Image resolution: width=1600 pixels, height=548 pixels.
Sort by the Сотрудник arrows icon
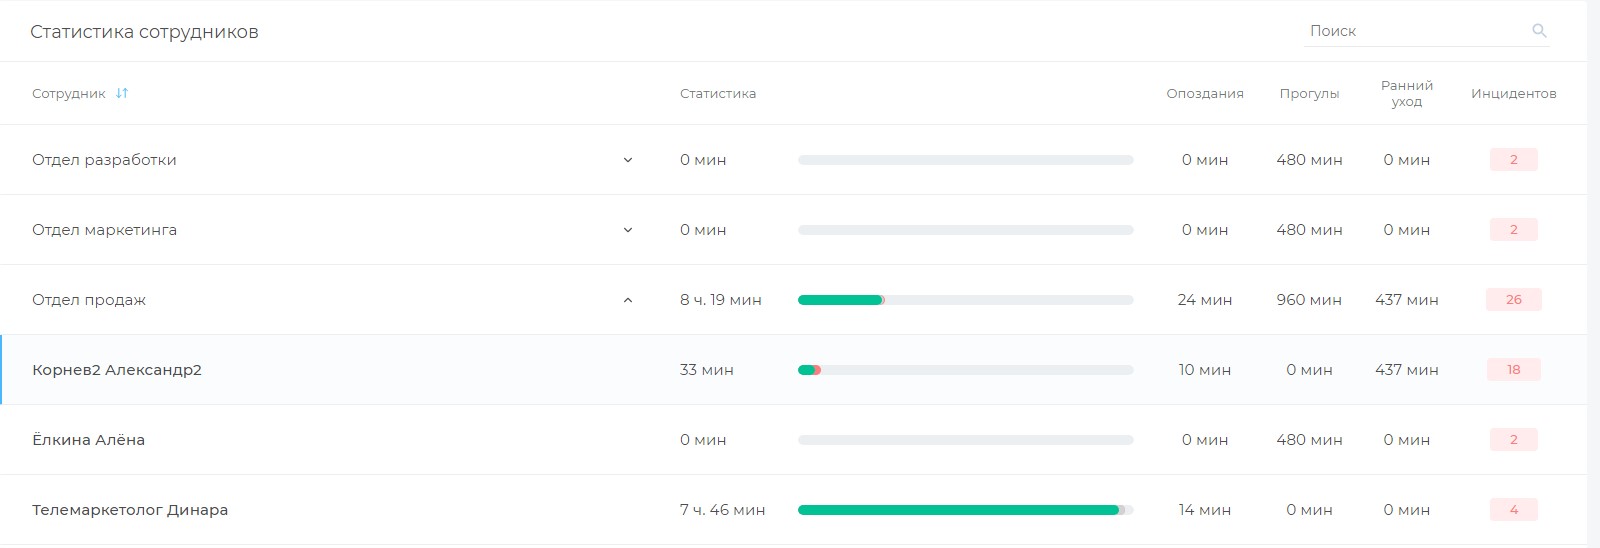coord(122,93)
